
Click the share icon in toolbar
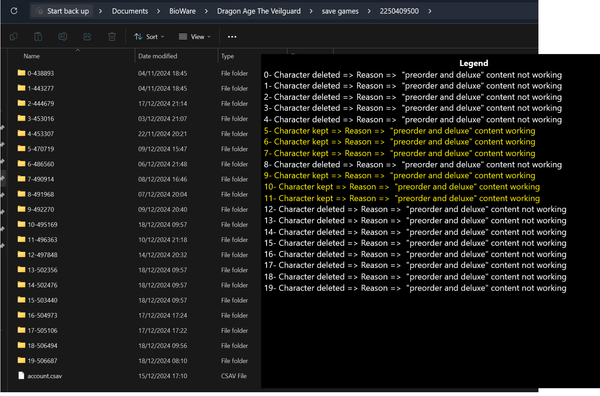click(x=87, y=37)
